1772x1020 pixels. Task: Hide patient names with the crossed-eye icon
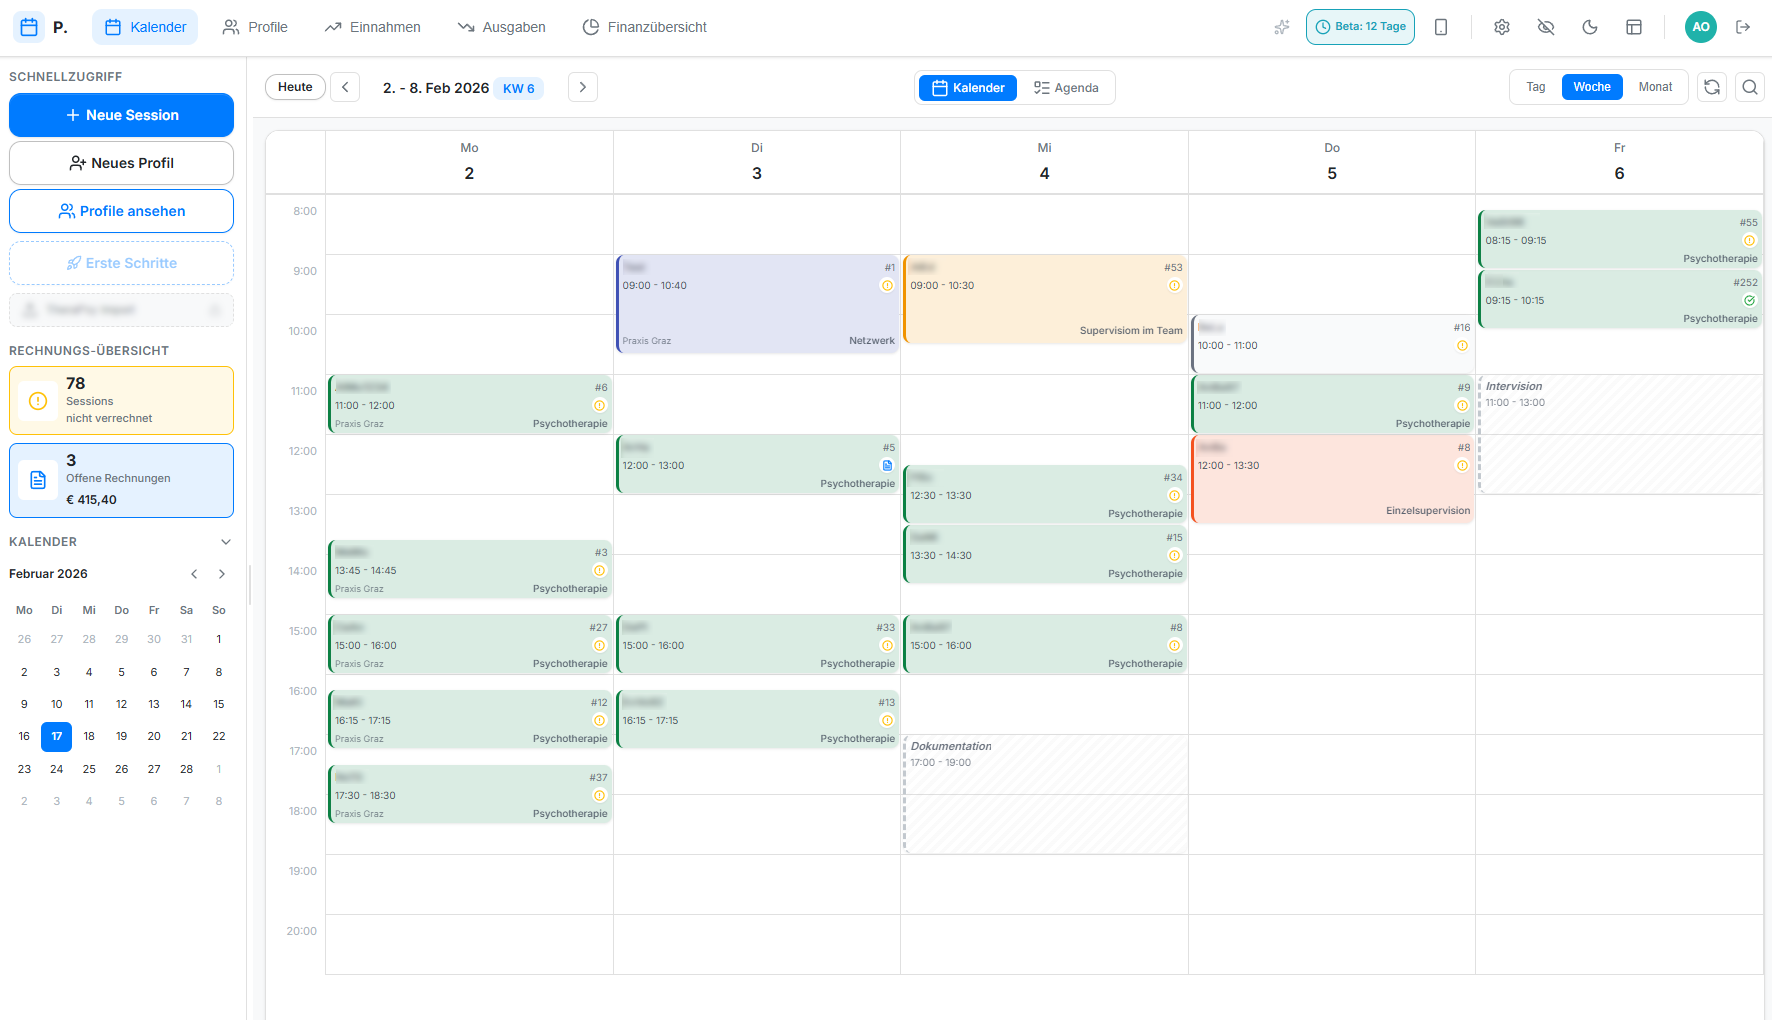1546,27
